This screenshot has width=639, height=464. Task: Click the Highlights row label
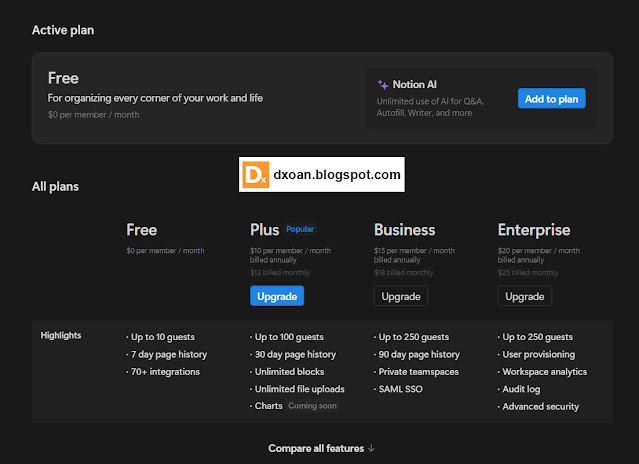pos(61,335)
